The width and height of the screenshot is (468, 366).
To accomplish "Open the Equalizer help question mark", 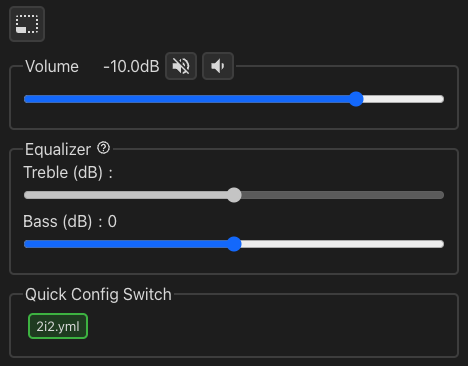I will [x=103, y=148].
